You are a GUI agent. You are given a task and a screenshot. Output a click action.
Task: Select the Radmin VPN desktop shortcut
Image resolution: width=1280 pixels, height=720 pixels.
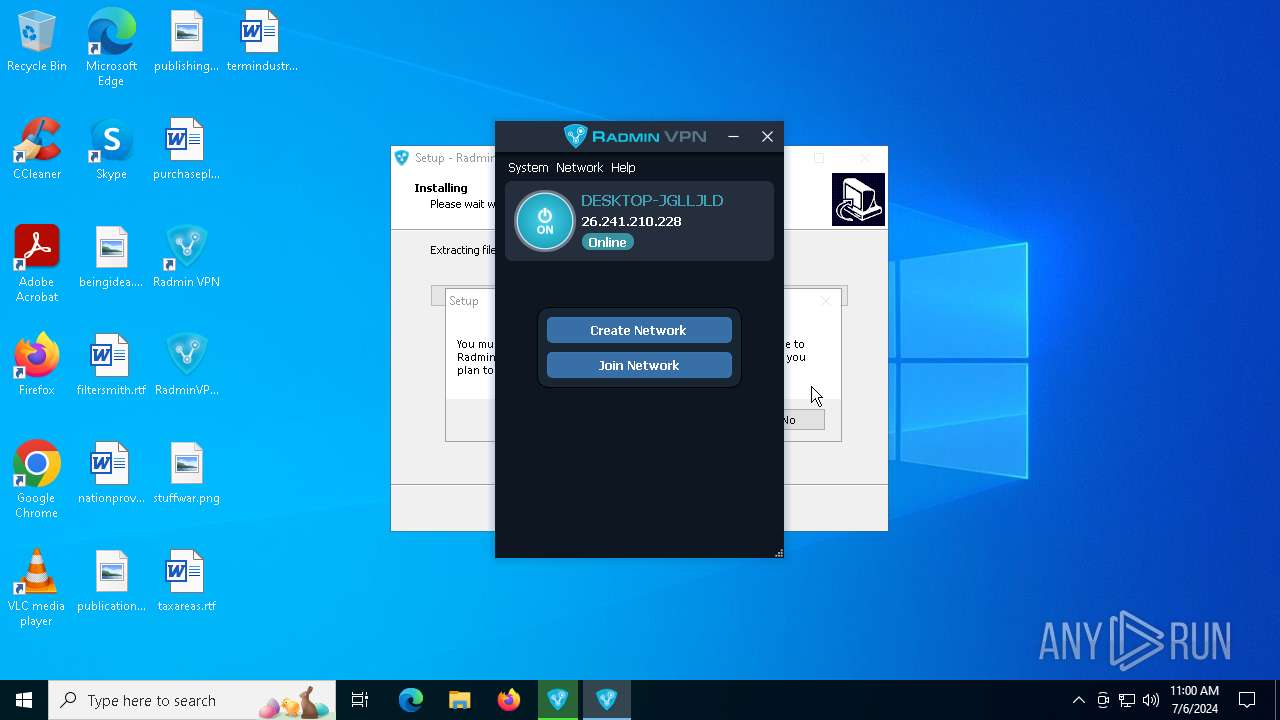(x=186, y=258)
